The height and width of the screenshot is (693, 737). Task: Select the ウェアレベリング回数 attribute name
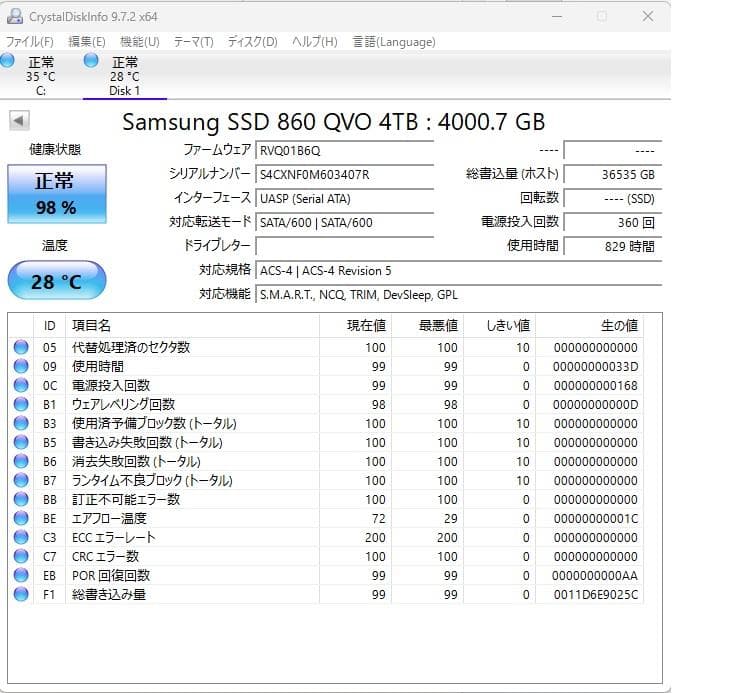[x=123, y=404]
